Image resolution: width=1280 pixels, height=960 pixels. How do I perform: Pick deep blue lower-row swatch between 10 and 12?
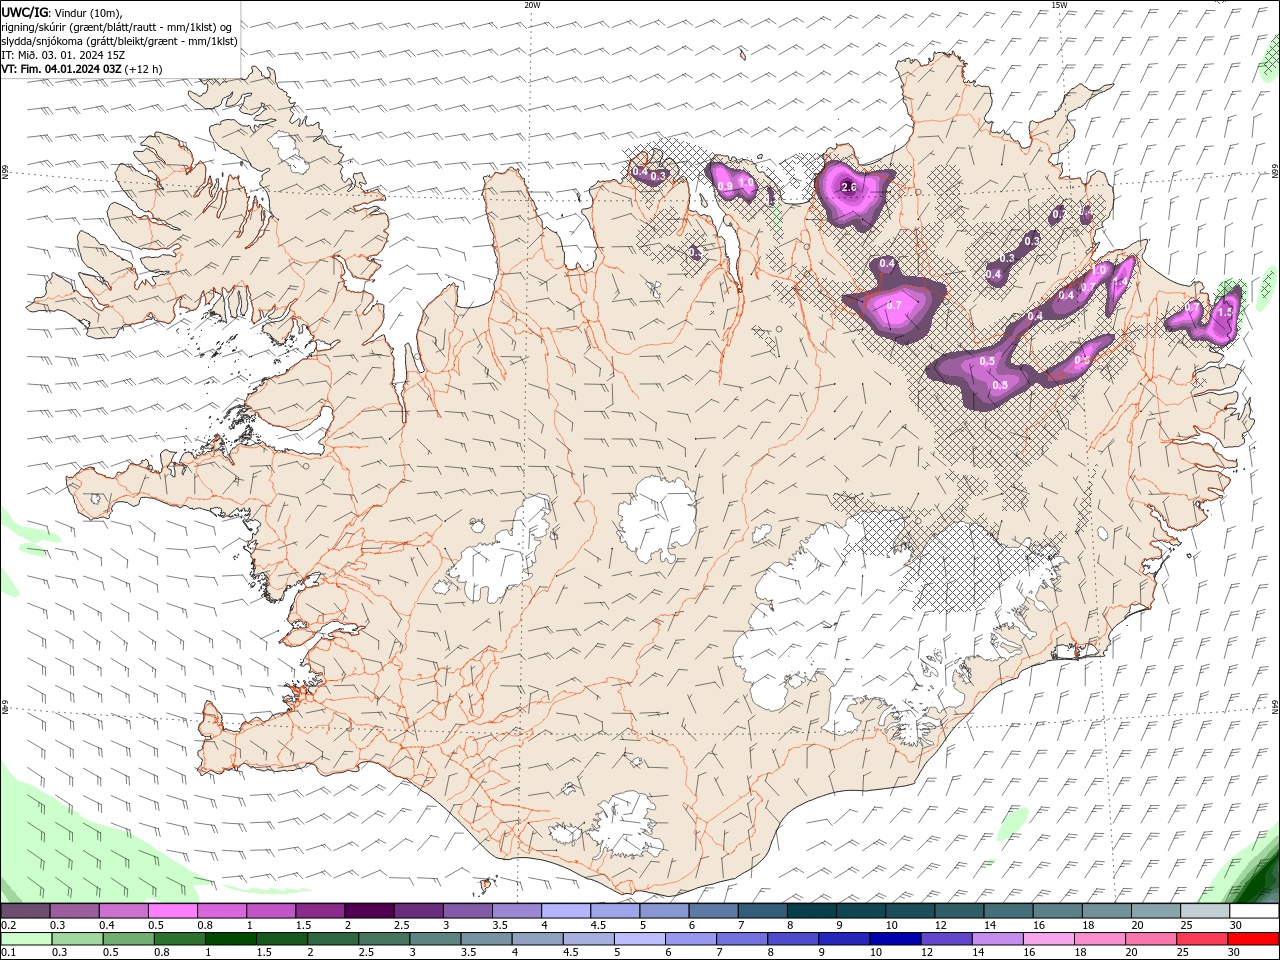pyautogui.click(x=896, y=939)
